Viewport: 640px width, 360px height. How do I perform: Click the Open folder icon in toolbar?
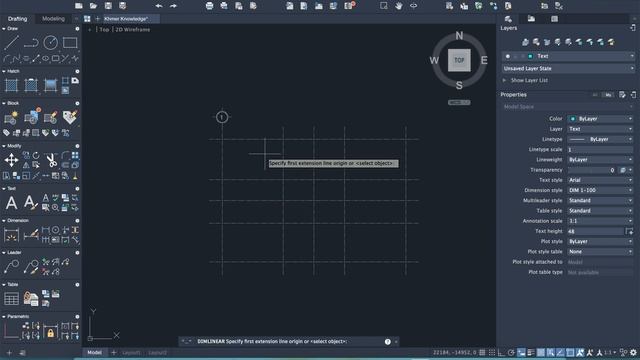[93, 6]
